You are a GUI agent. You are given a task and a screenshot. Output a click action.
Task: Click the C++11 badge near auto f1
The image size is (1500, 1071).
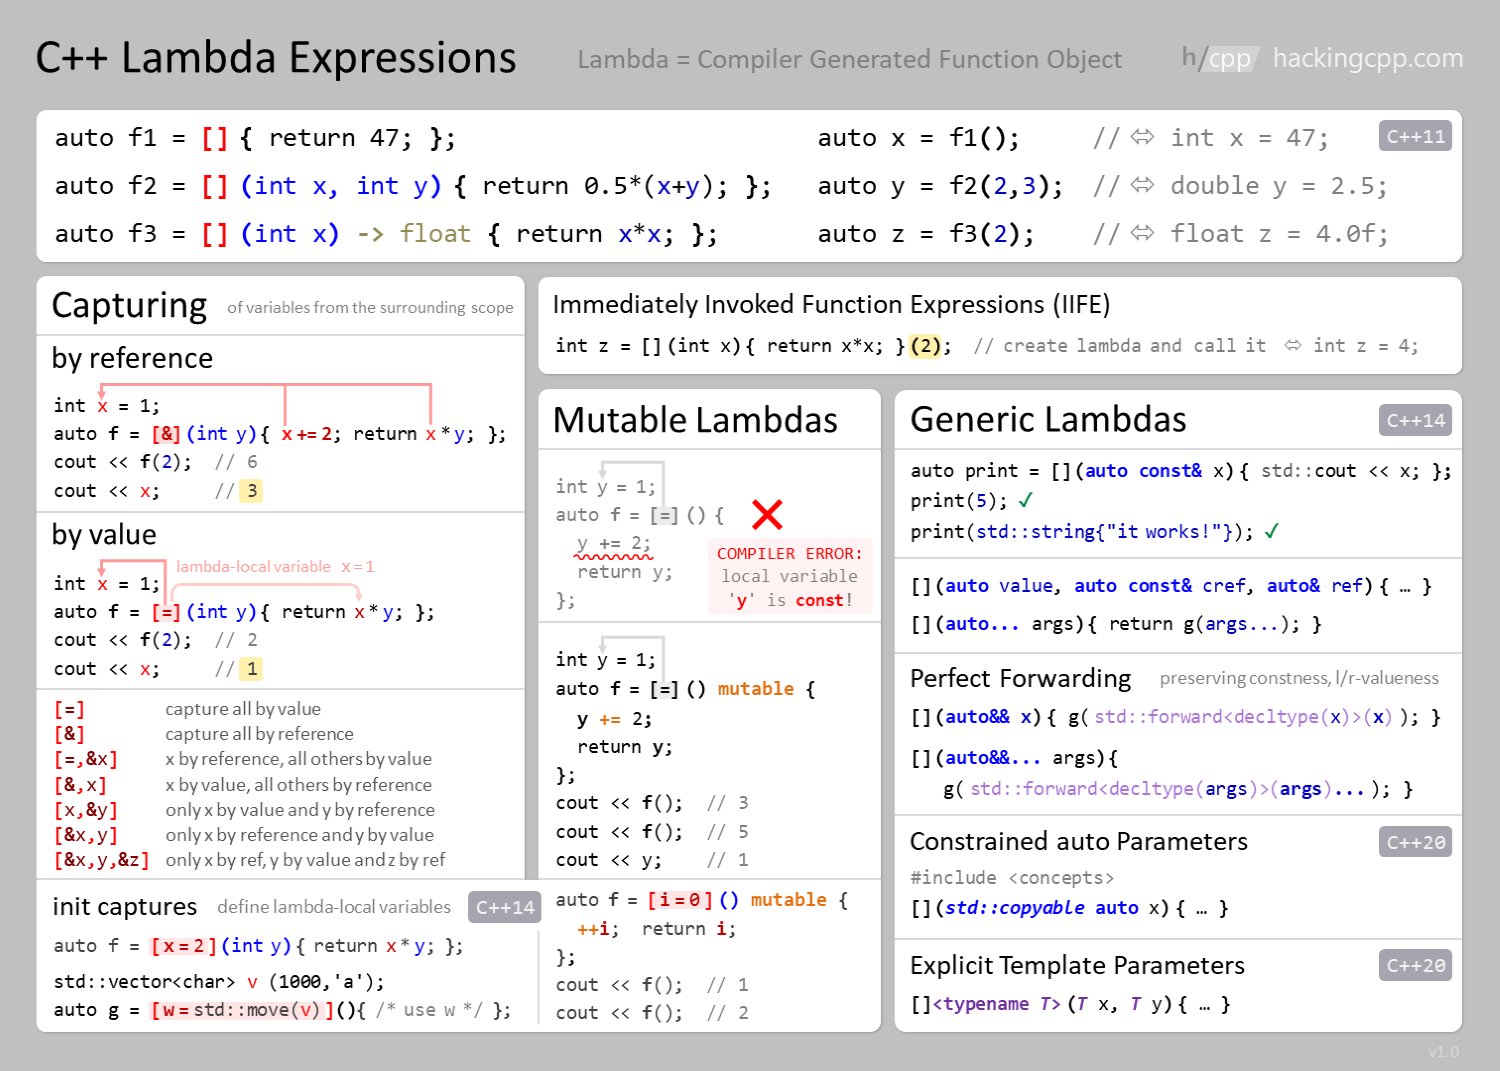(x=1414, y=136)
